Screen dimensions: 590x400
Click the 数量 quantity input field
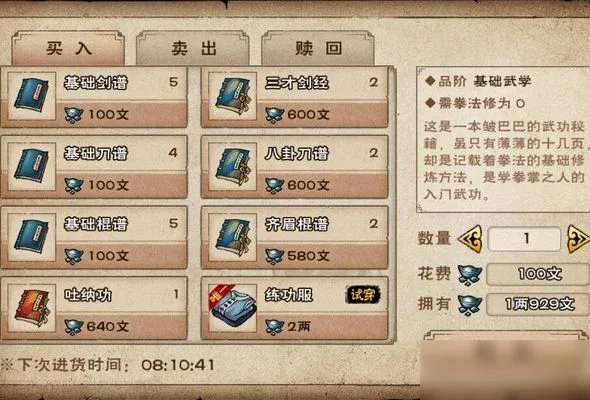coord(525,239)
